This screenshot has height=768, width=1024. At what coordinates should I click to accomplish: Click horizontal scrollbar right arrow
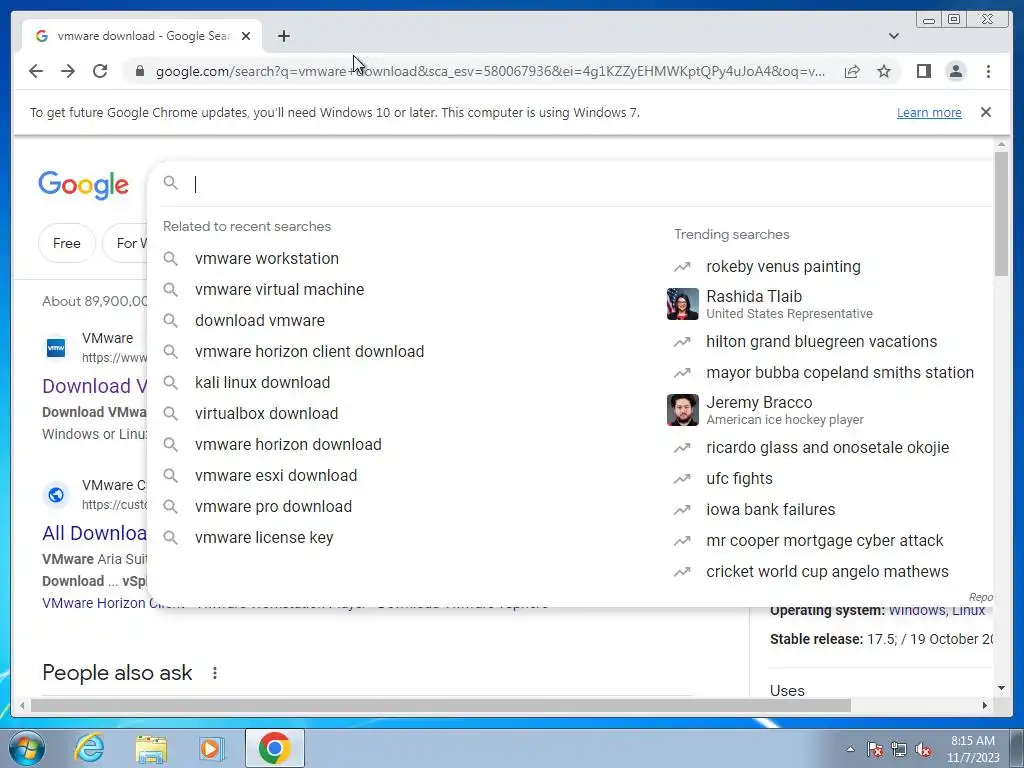(x=985, y=705)
